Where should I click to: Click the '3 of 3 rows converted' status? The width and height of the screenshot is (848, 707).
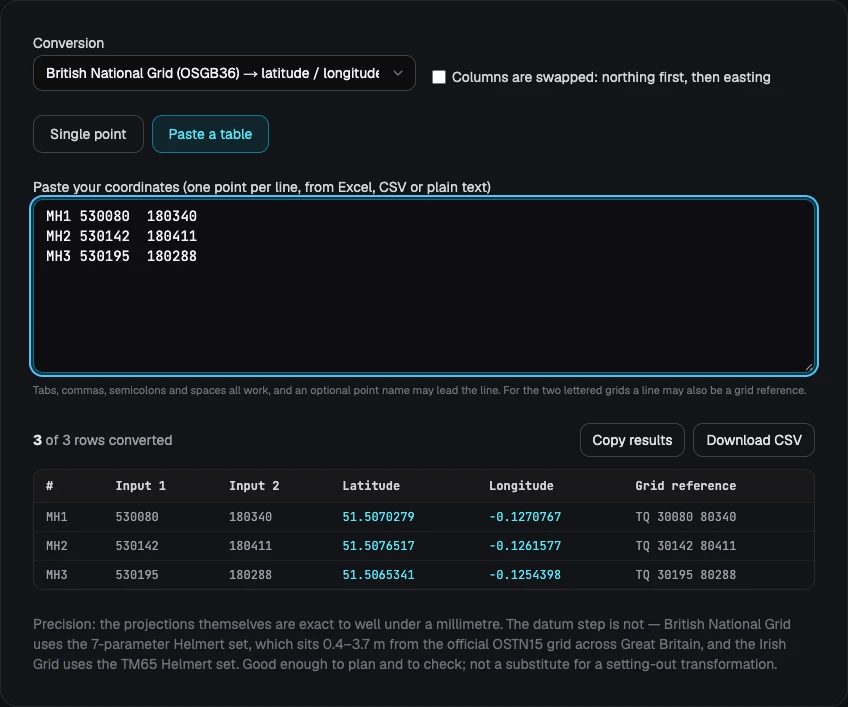103,440
